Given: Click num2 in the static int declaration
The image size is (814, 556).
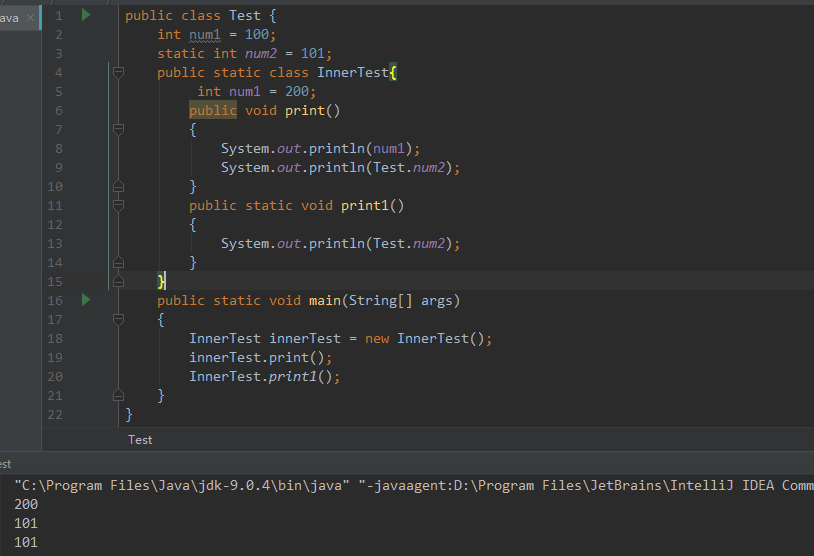Looking at the screenshot, I should point(261,53).
